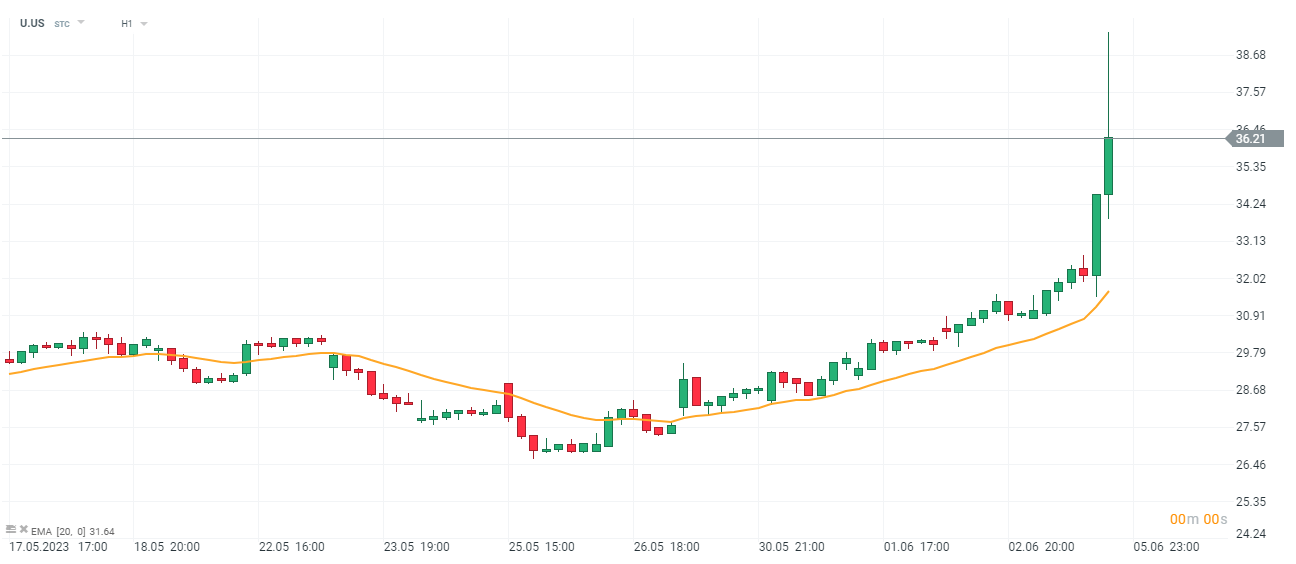Click the STC instrument type label
The height and width of the screenshot is (564, 1296).
point(62,23)
